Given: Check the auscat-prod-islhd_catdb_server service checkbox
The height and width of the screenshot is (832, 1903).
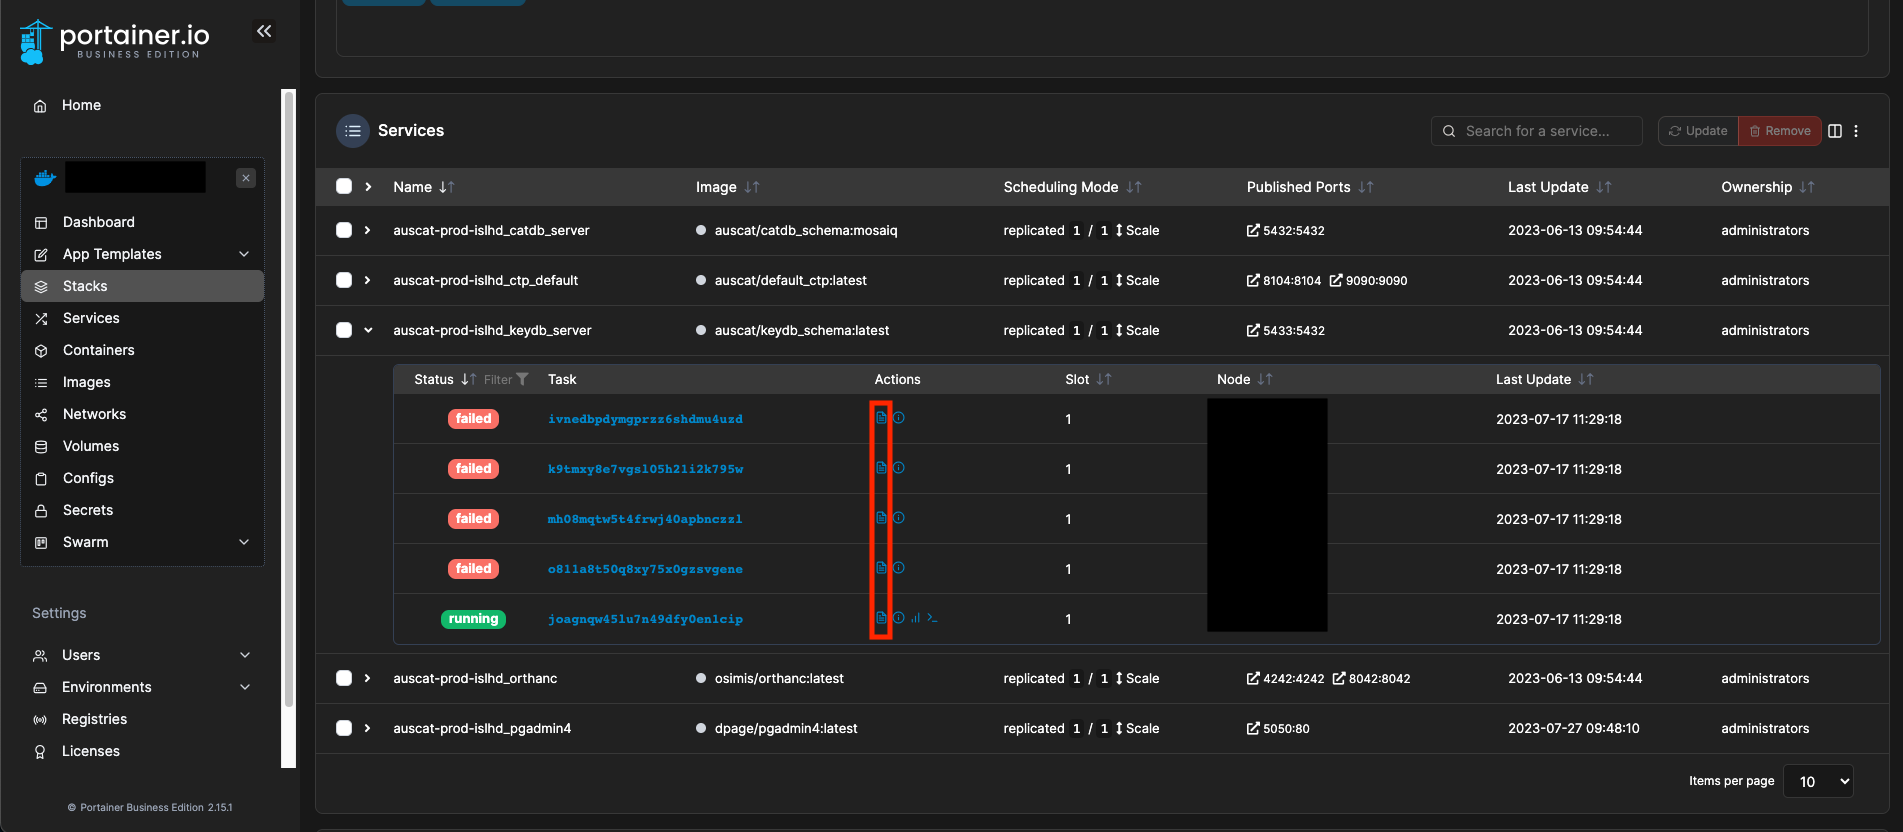Looking at the screenshot, I should 344,230.
